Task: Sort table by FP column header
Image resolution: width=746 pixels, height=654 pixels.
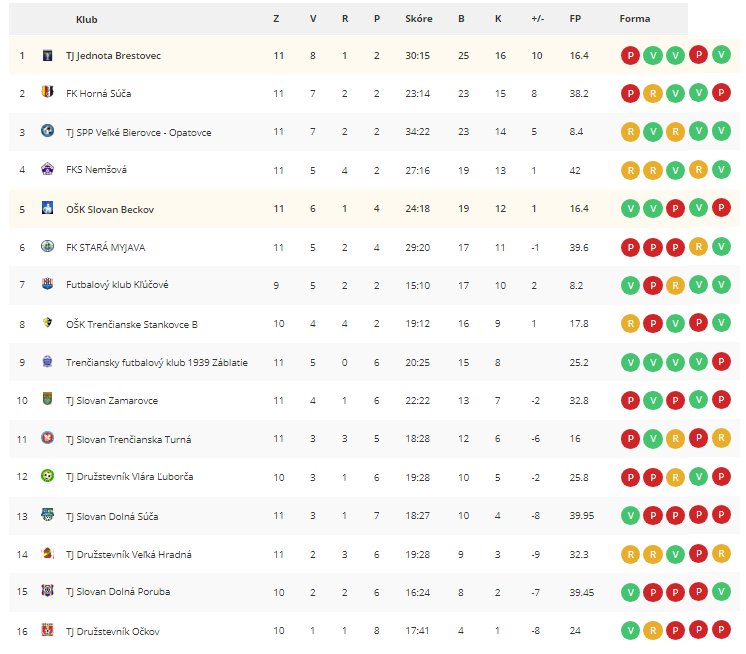Action: [x=575, y=19]
